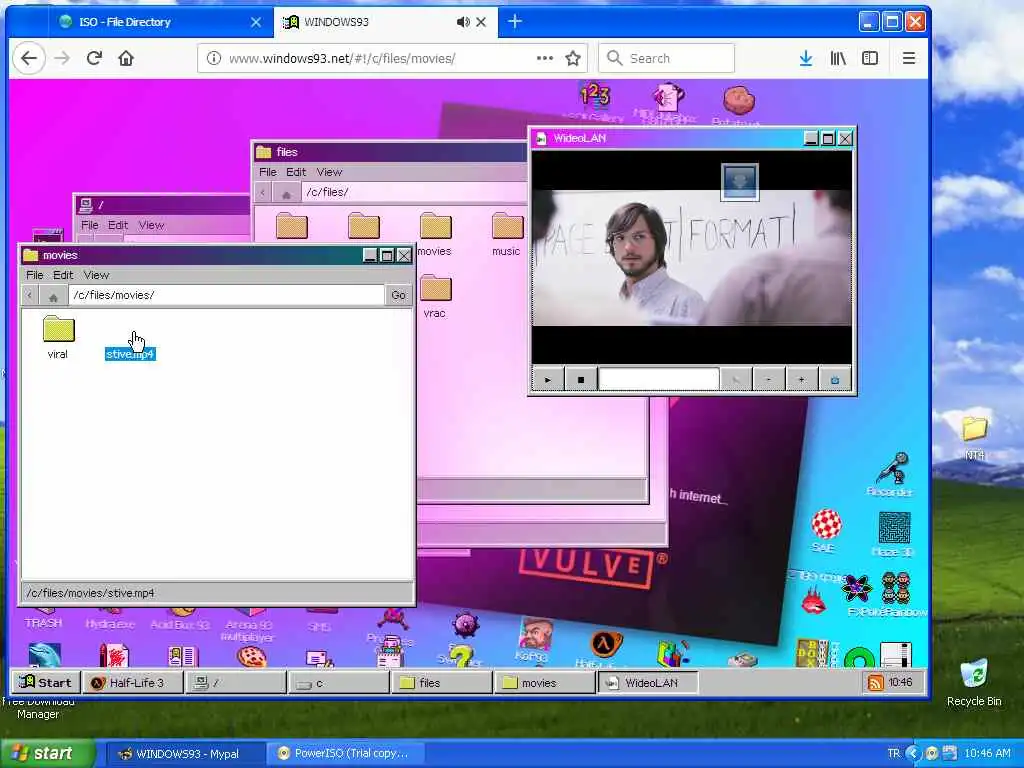1024x768 pixels.
Task: Switch to WideoLAN in Windows93 taskbar
Action: pos(648,682)
